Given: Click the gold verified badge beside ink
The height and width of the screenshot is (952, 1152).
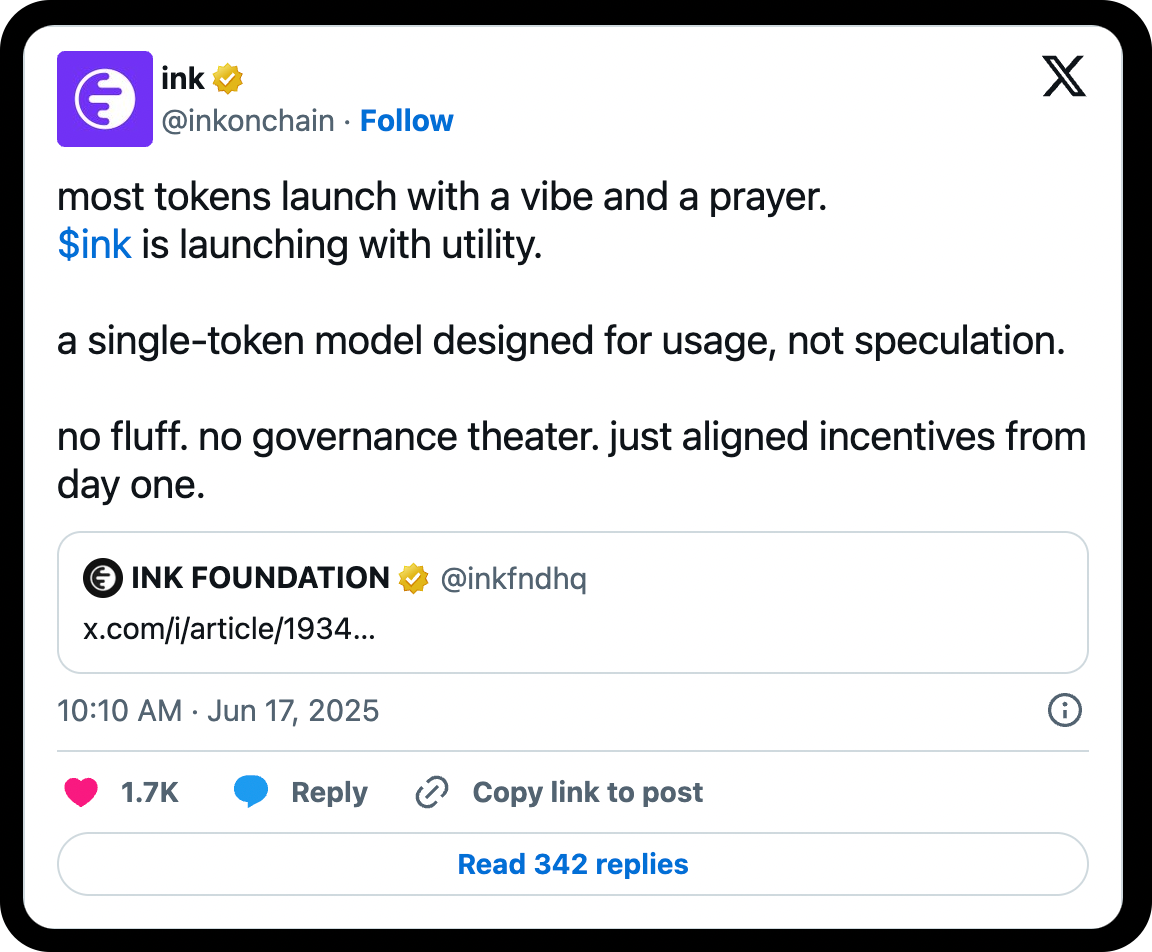Looking at the screenshot, I should pos(228,78).
